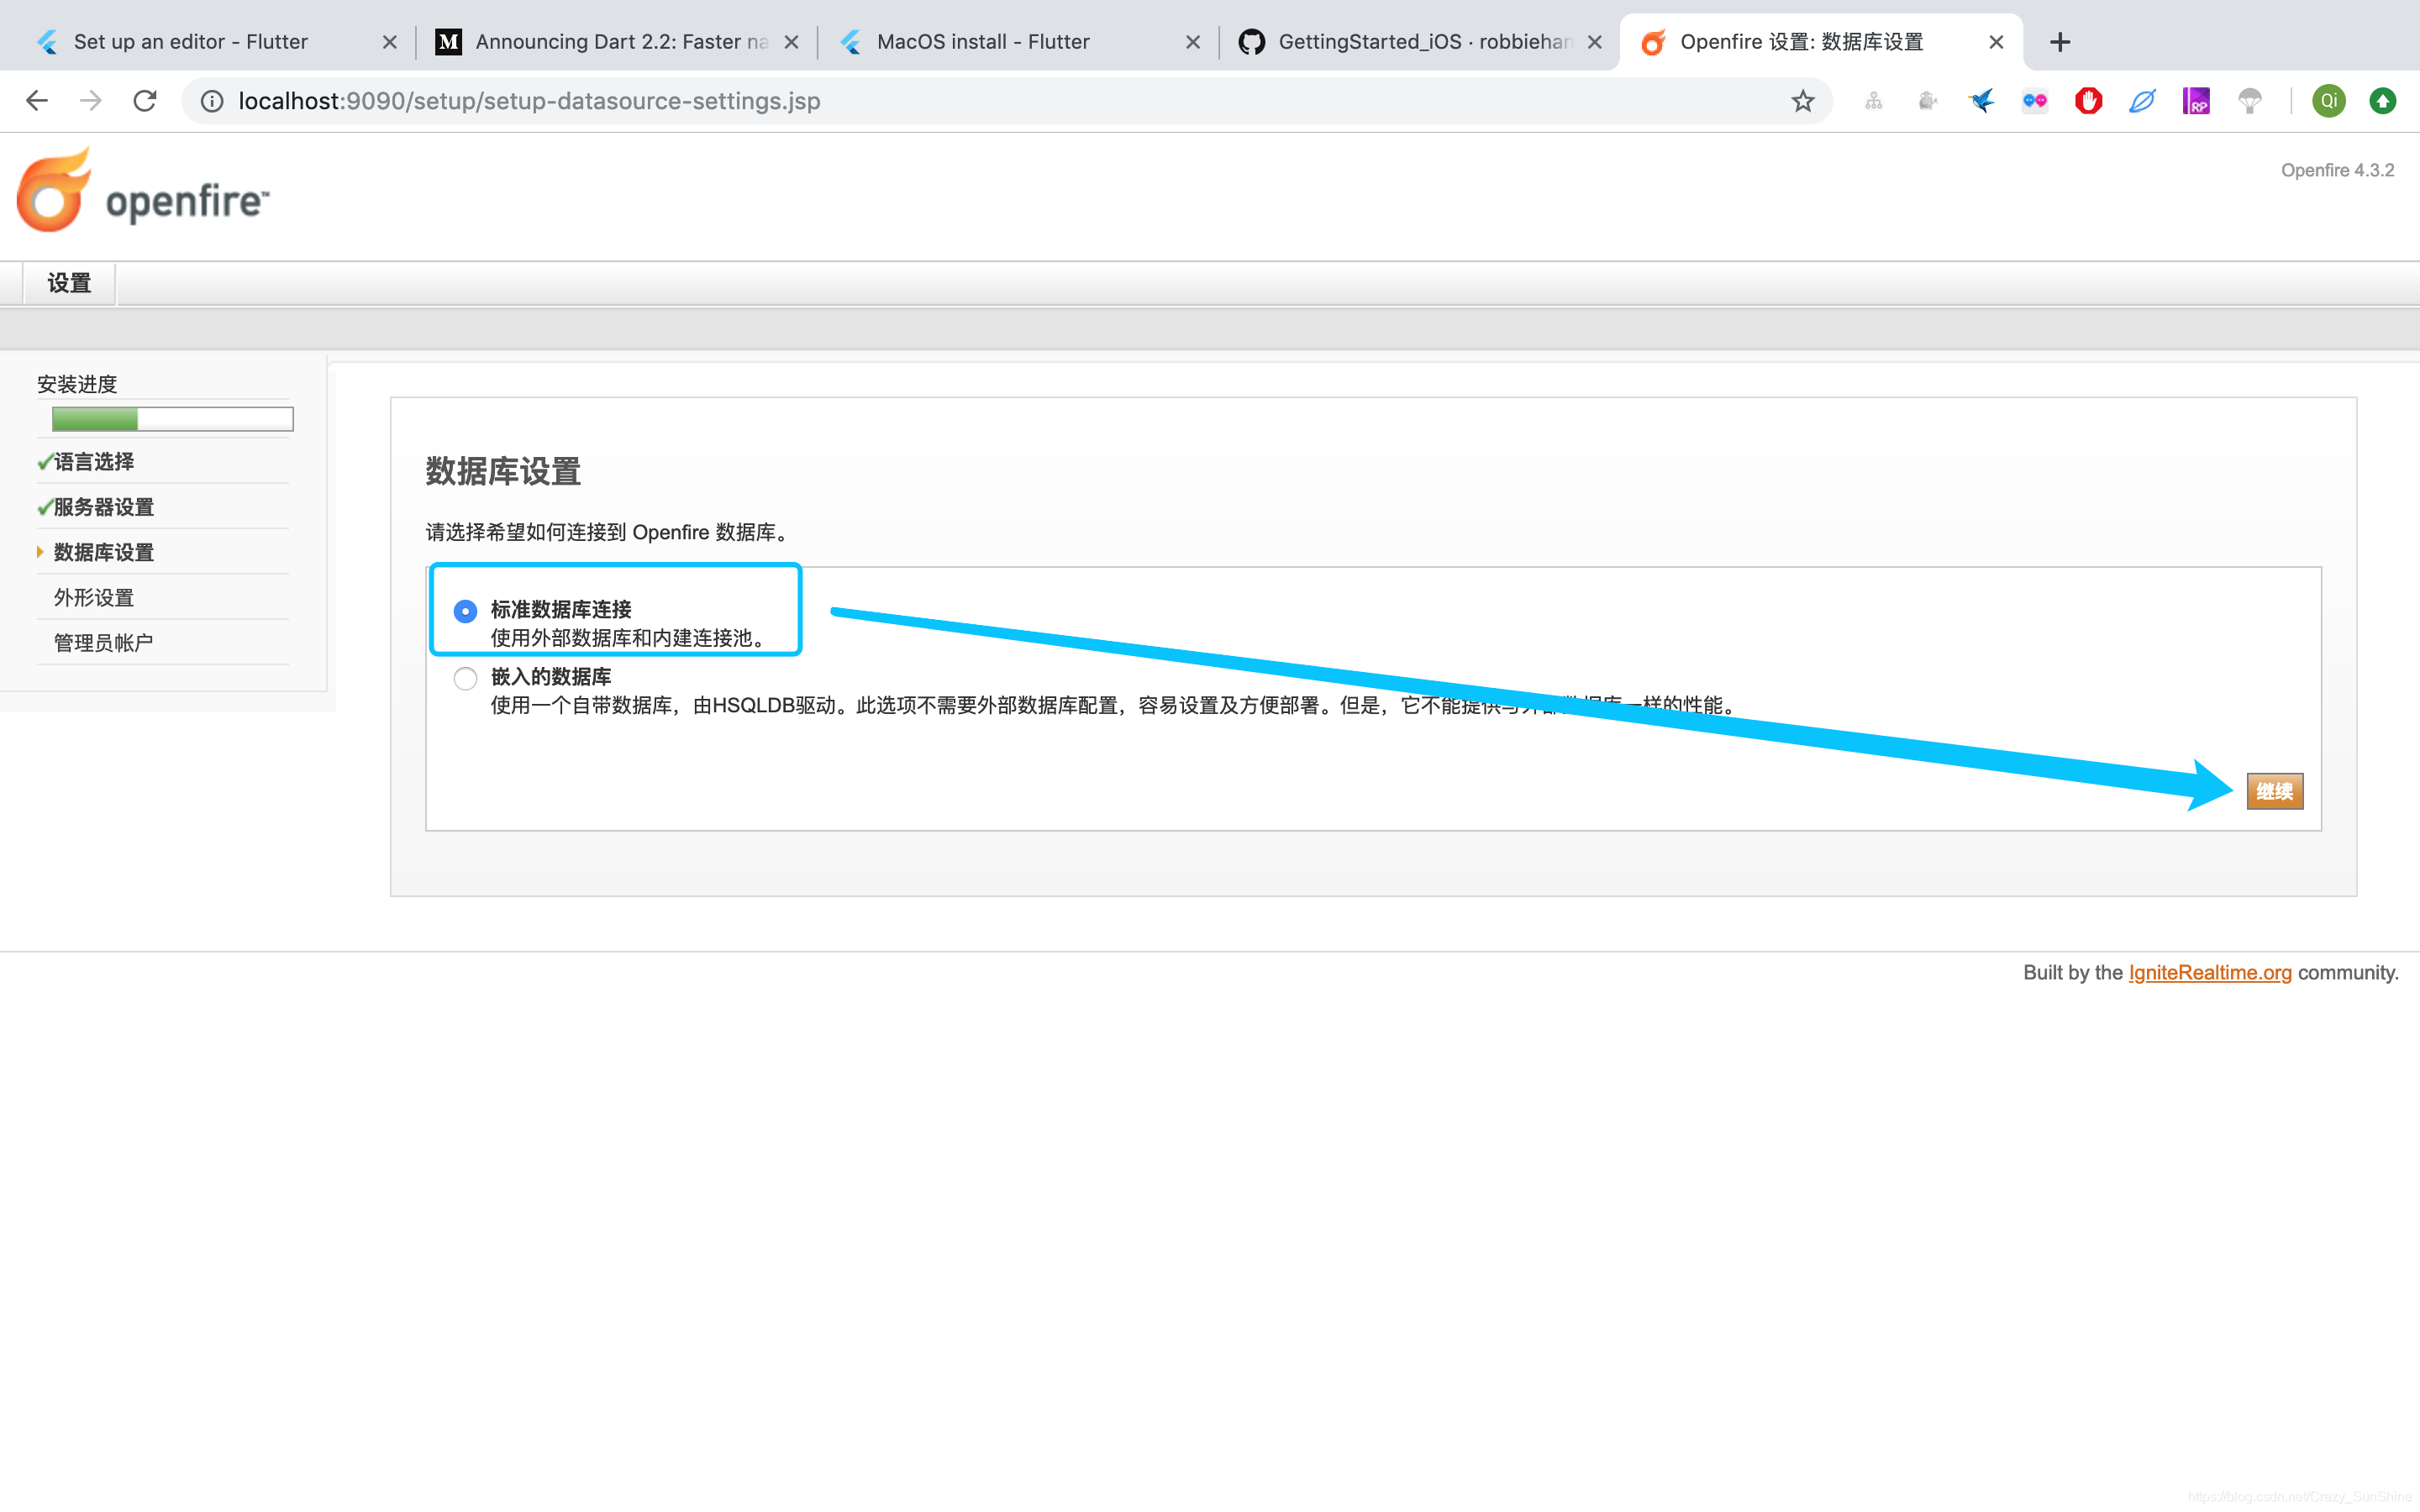This screenshot has width=2420, height=1512.
Task: Reload the current page
Action: pos(145,101)
